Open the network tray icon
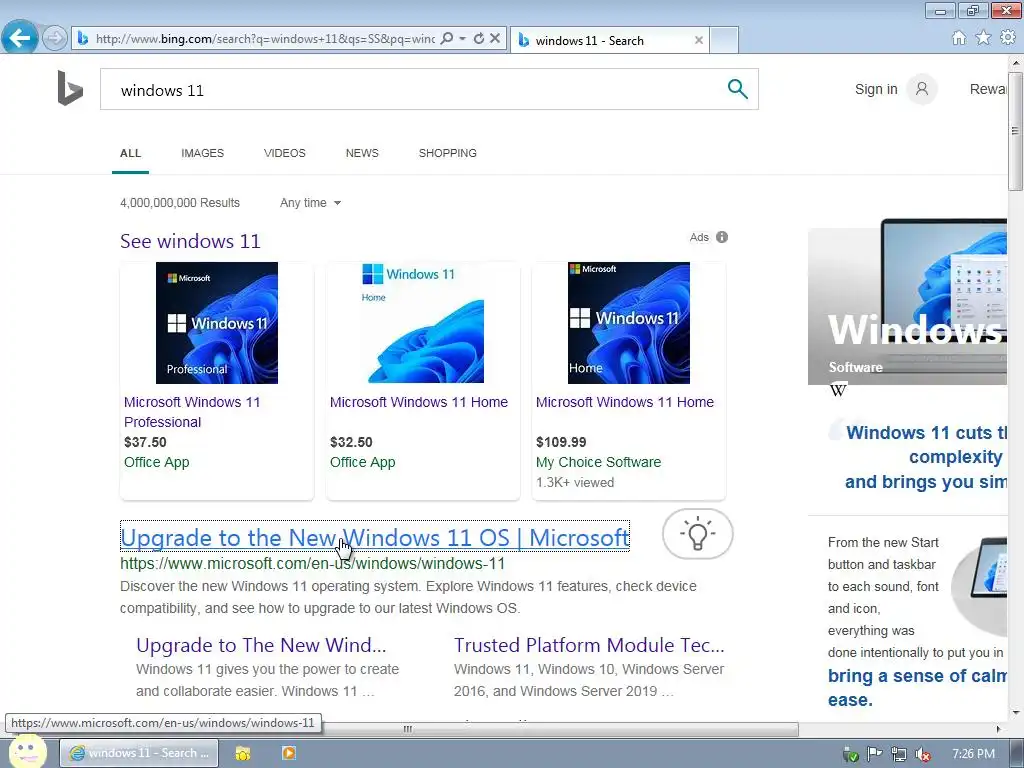 (x=899, y=754)
